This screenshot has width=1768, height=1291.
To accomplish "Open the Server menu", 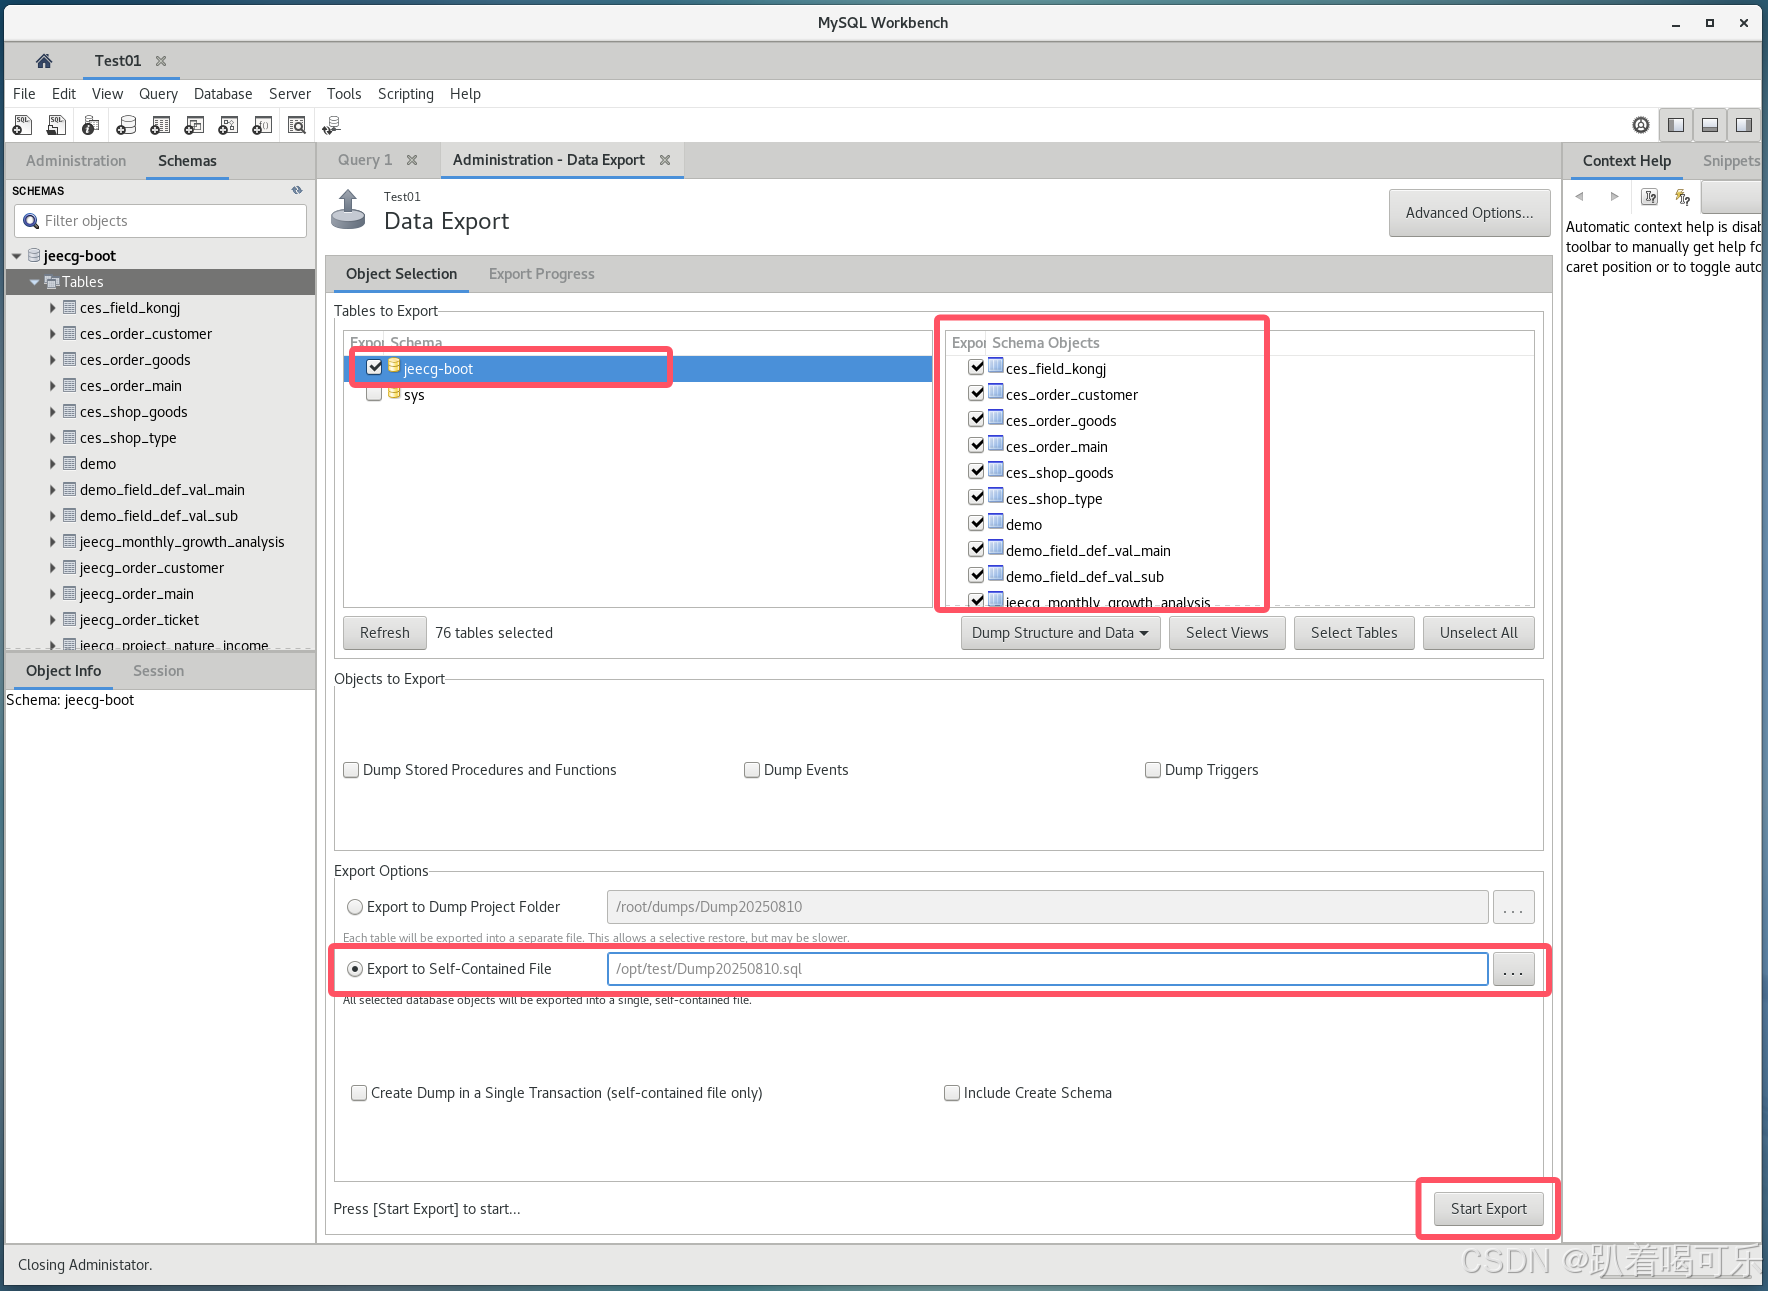I will pos(290,94).
